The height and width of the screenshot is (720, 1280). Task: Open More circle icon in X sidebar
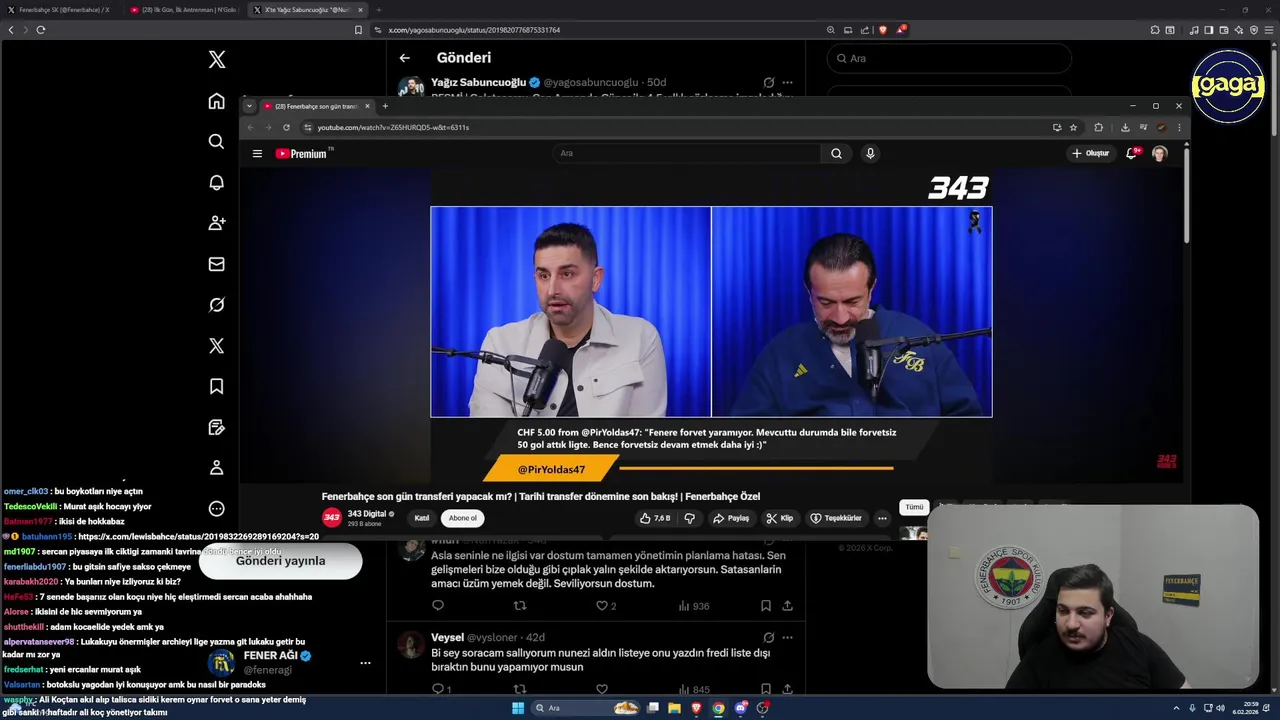[x=217, y=509]
